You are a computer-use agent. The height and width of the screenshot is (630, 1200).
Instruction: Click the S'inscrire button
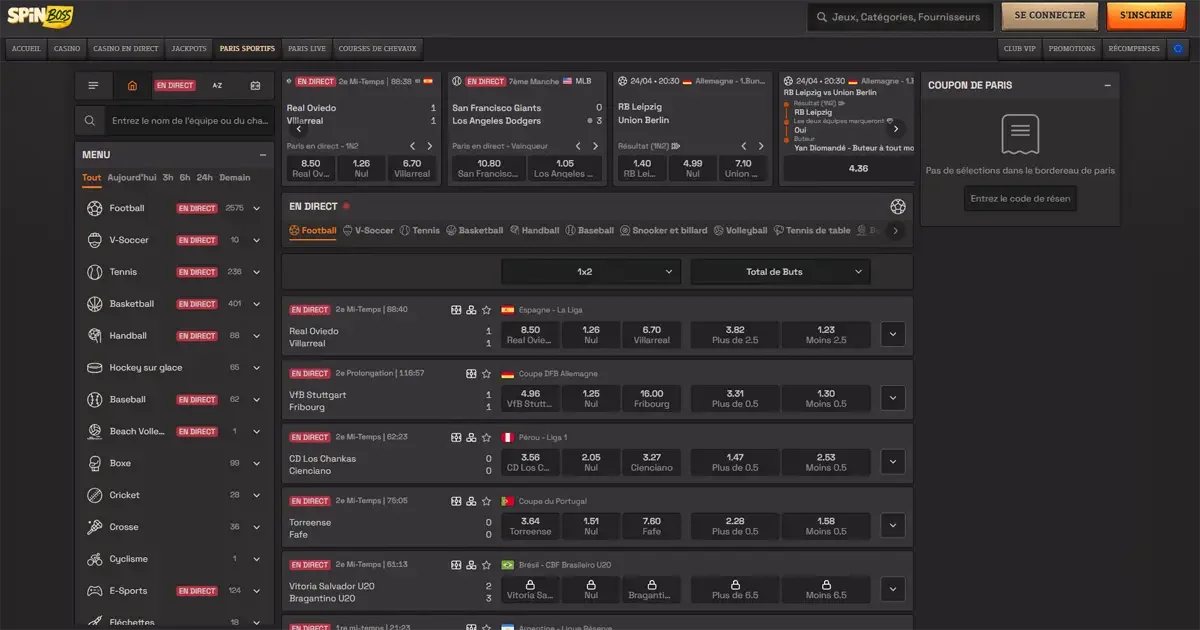click(1146, 16)
